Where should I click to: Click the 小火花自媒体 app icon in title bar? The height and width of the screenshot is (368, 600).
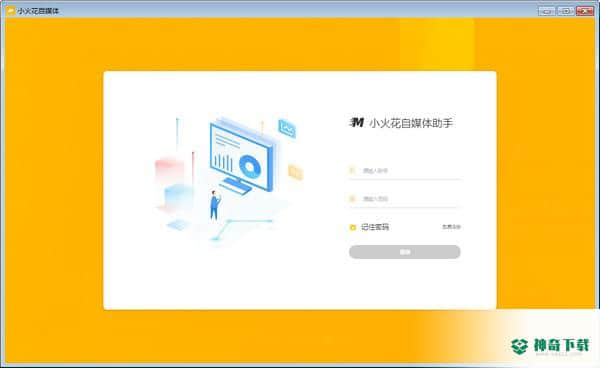click(11, 11)
